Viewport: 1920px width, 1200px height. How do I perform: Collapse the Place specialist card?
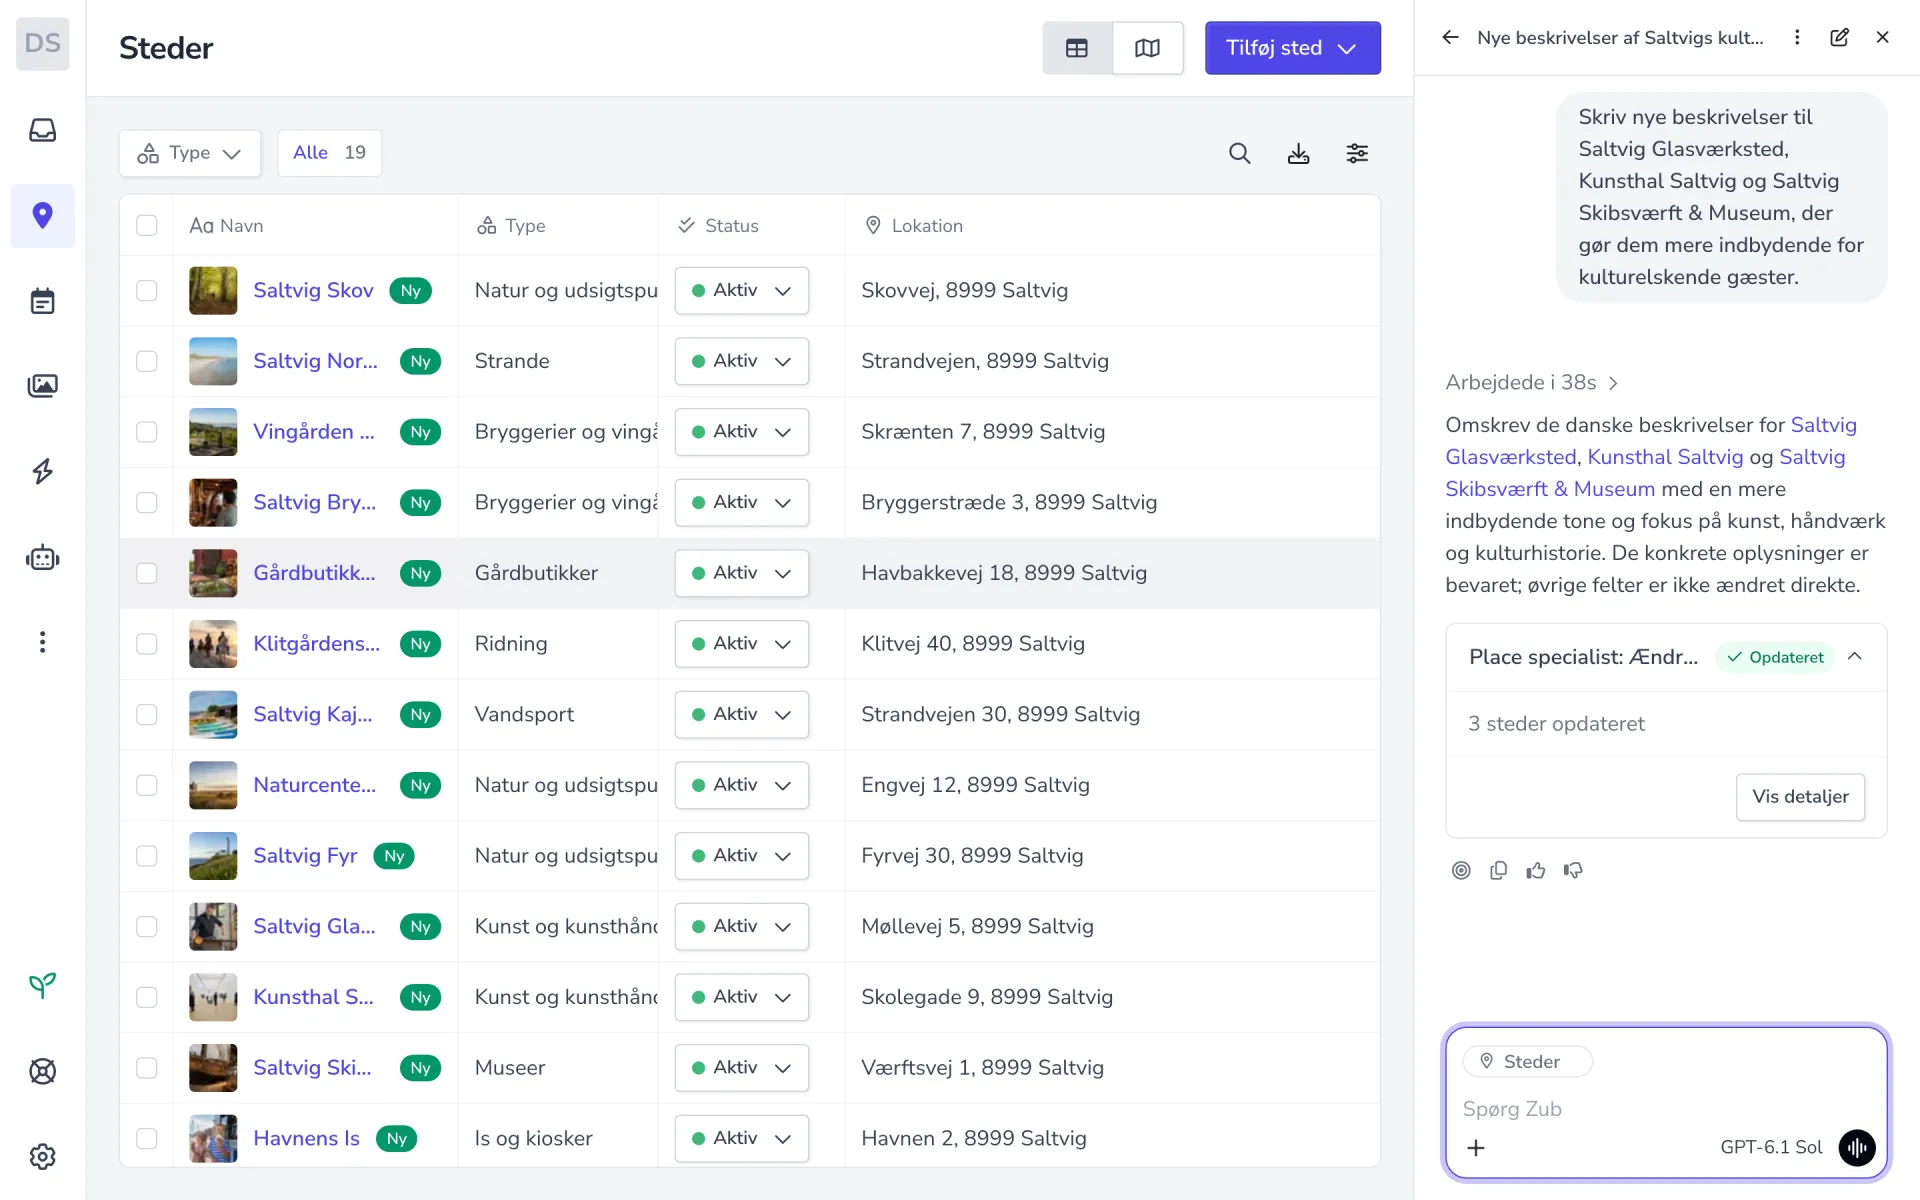1855,657
